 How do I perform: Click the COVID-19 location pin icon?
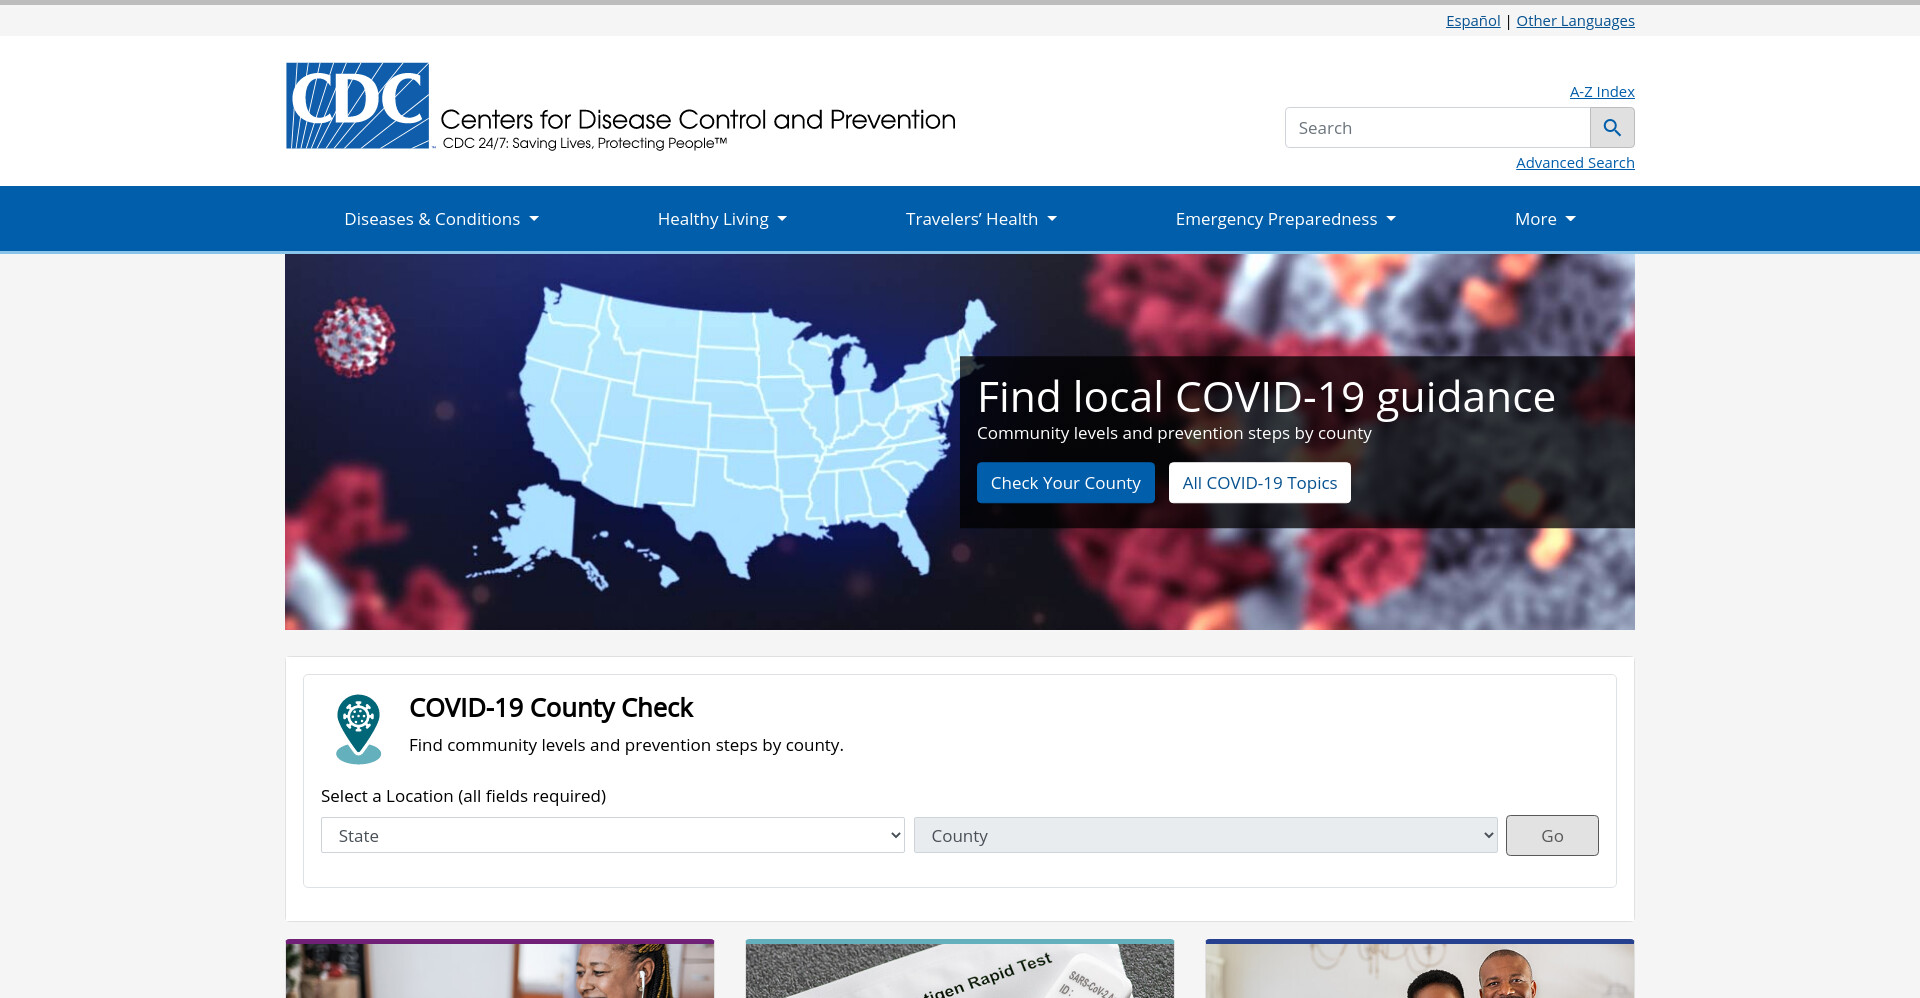point(359,729)
